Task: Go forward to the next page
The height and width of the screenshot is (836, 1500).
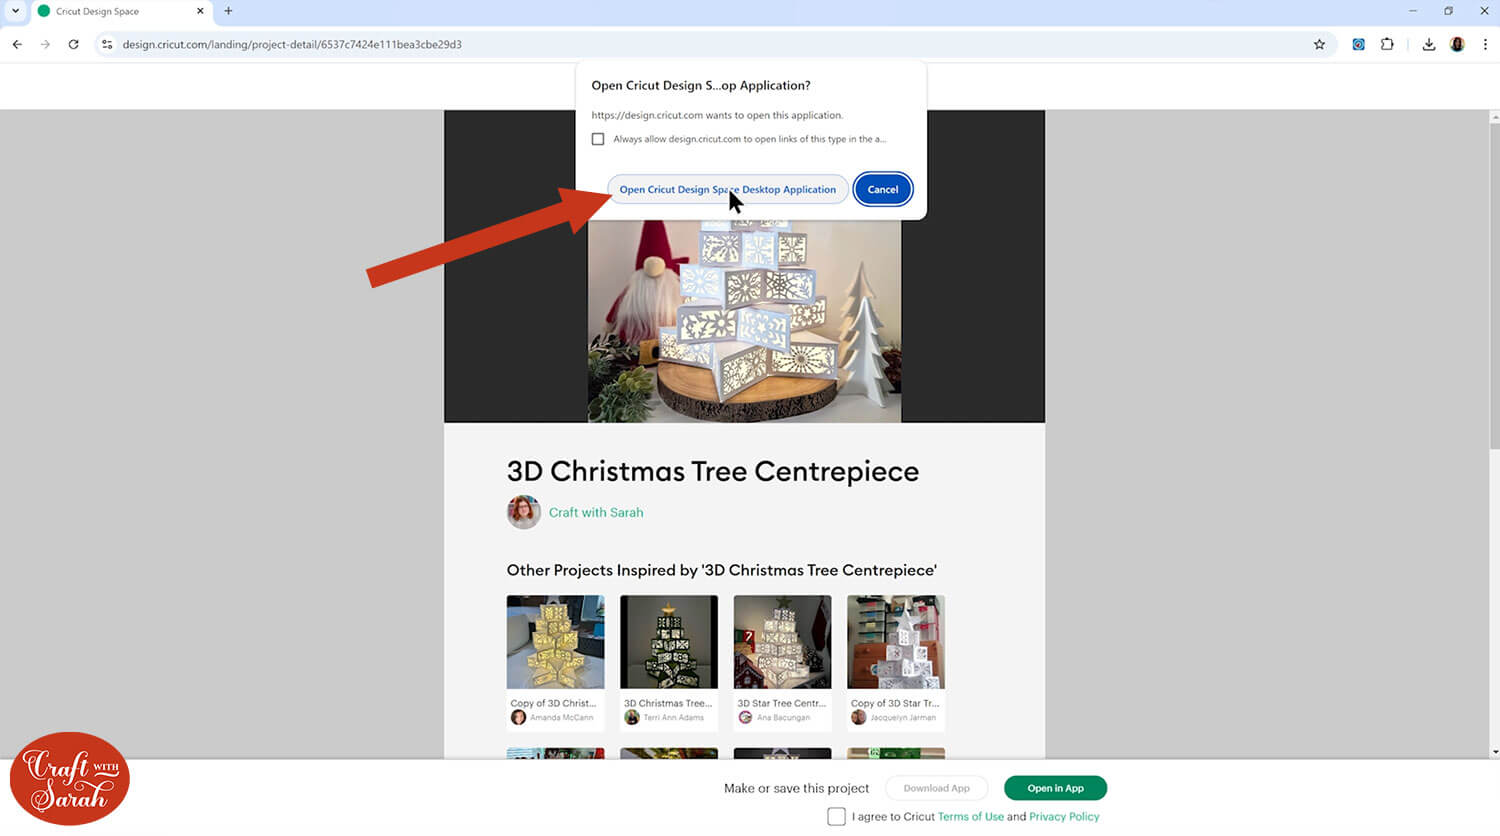Action: [x=45, y=44]
